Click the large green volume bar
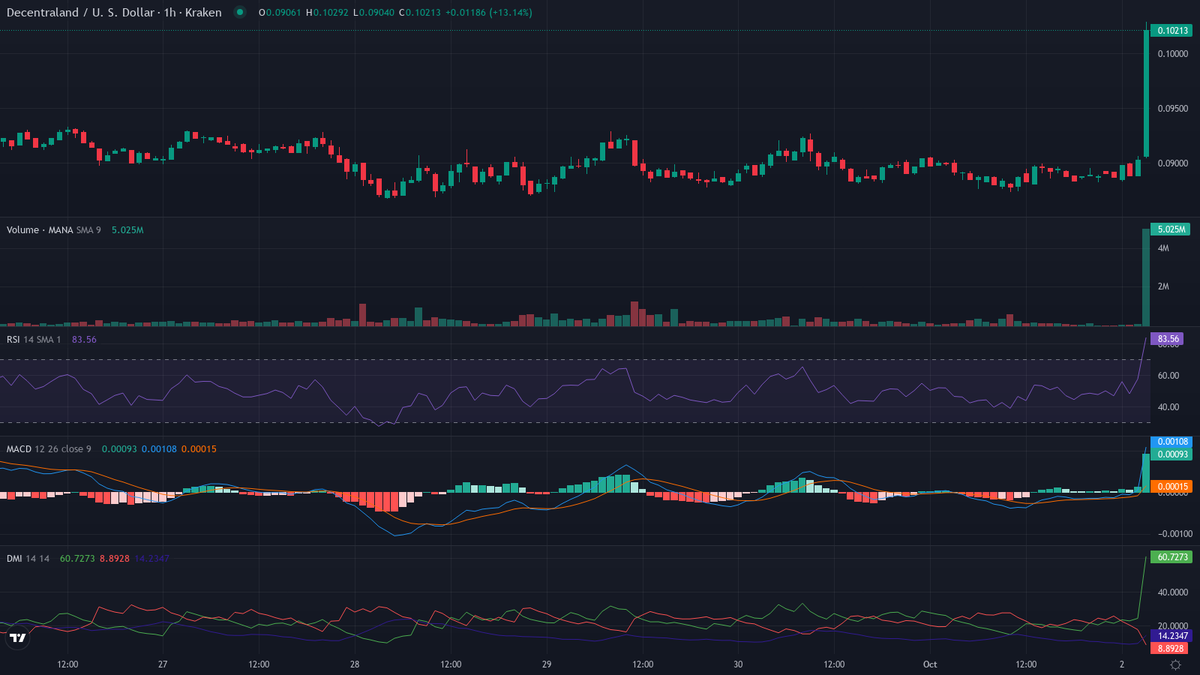Viewport: 1200px width, 675px height. click(1146, 277)
